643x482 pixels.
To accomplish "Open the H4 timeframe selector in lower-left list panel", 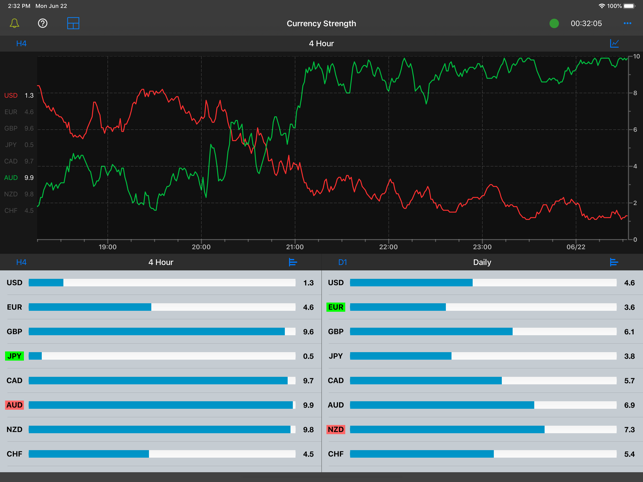I will (21, 262).
